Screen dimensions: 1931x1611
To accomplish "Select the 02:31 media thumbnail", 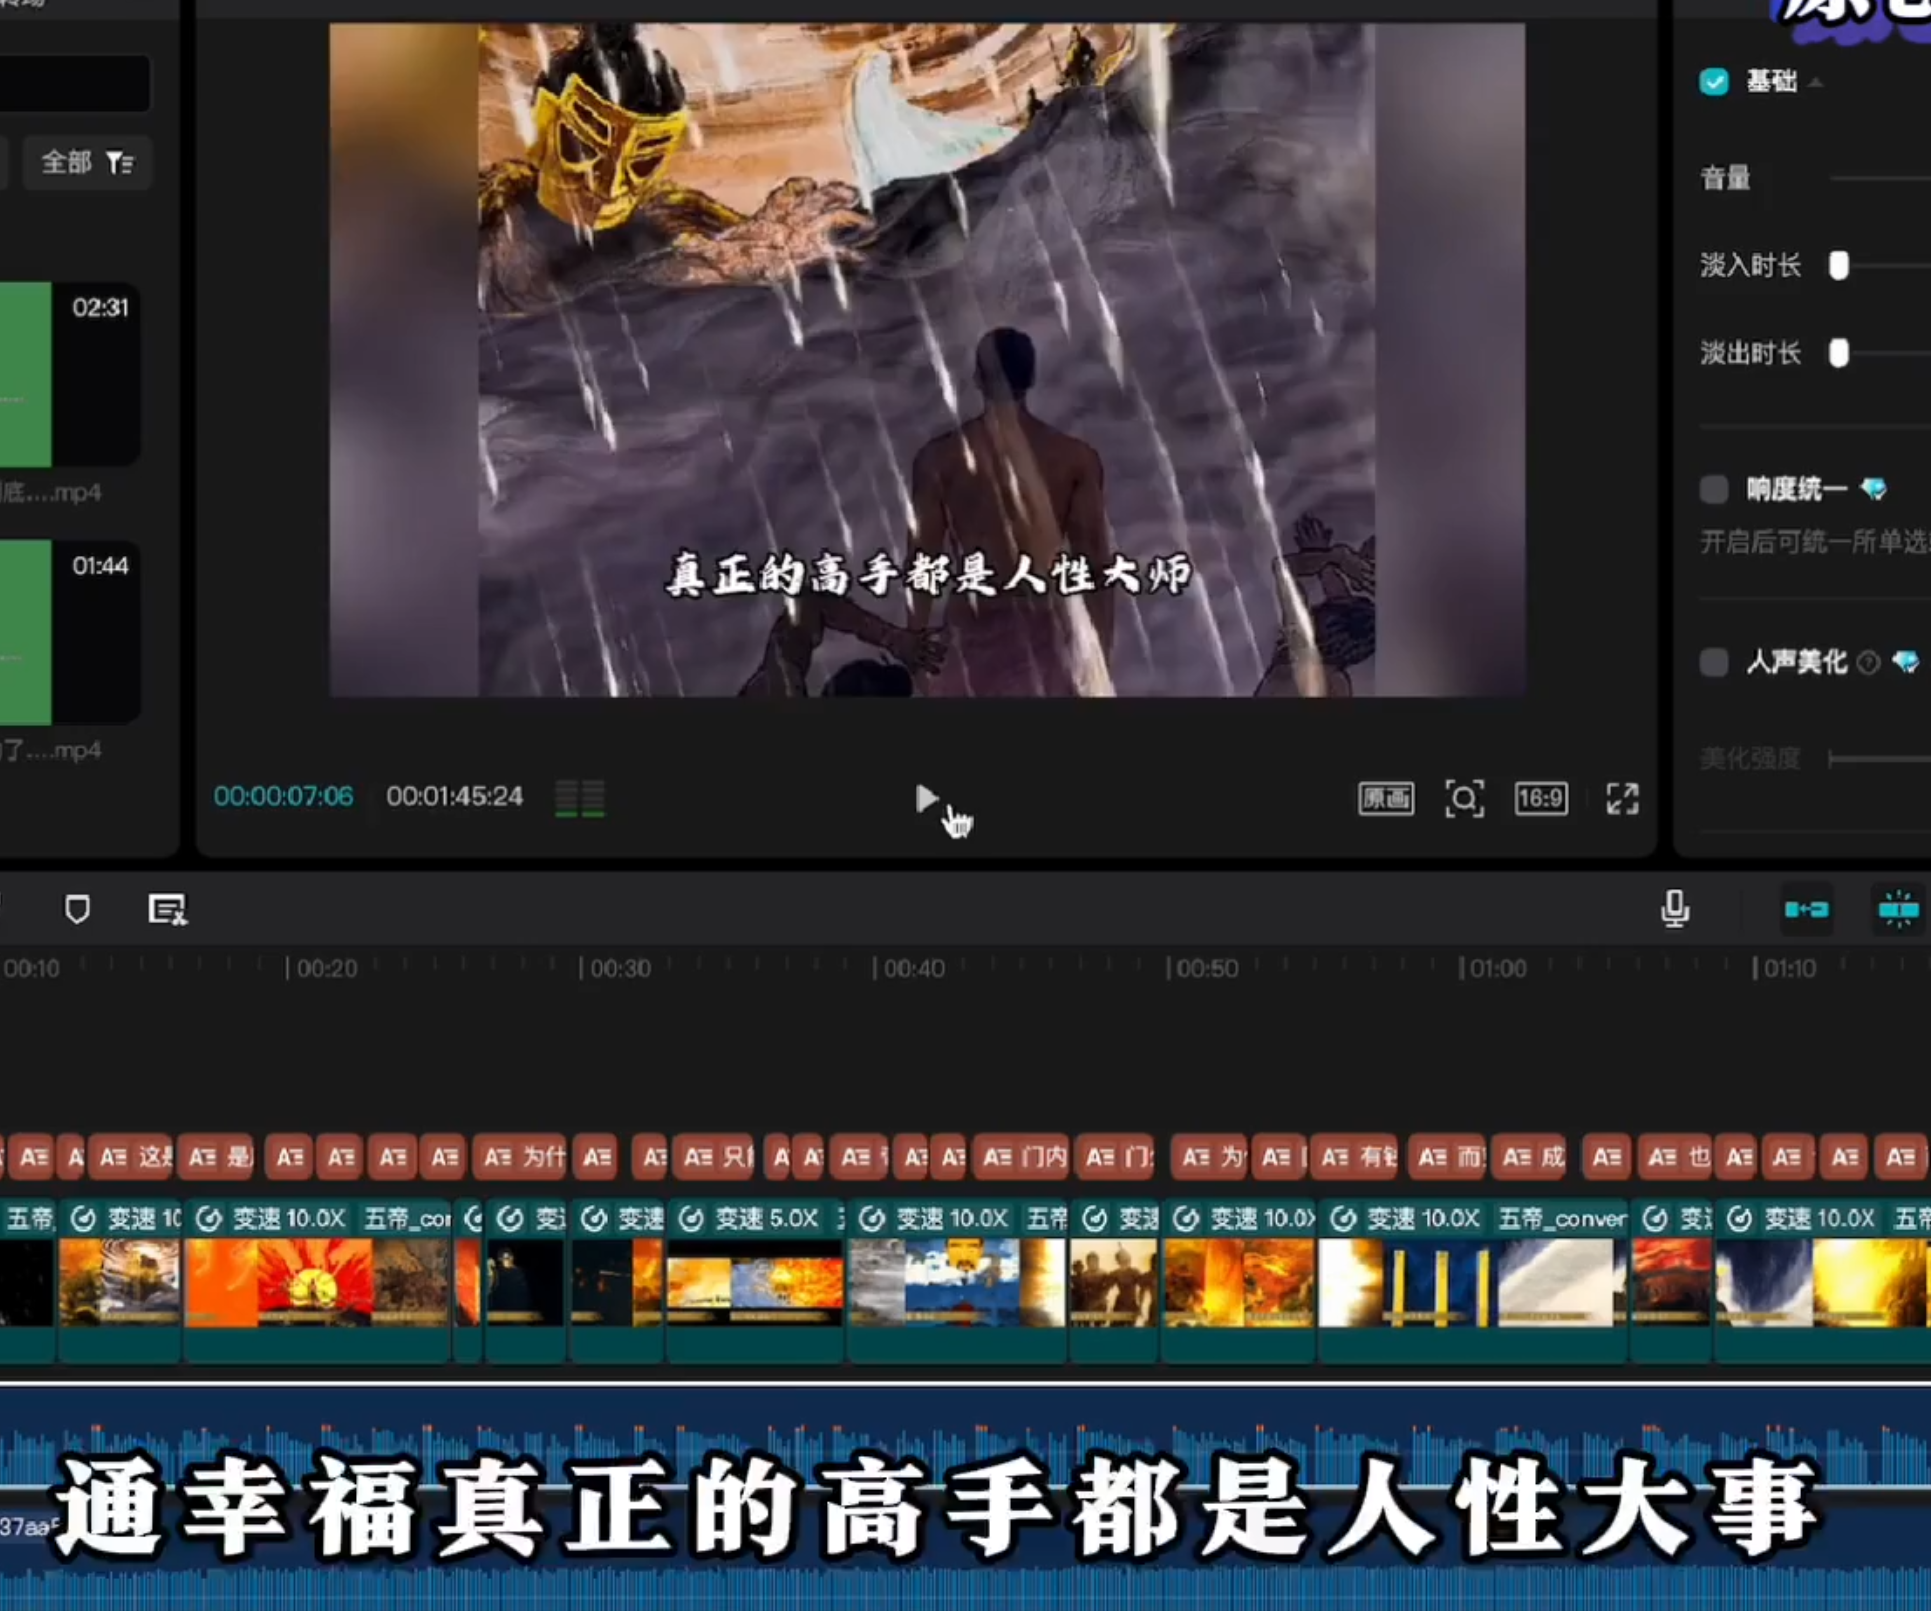I will click(x=68, y=373).
